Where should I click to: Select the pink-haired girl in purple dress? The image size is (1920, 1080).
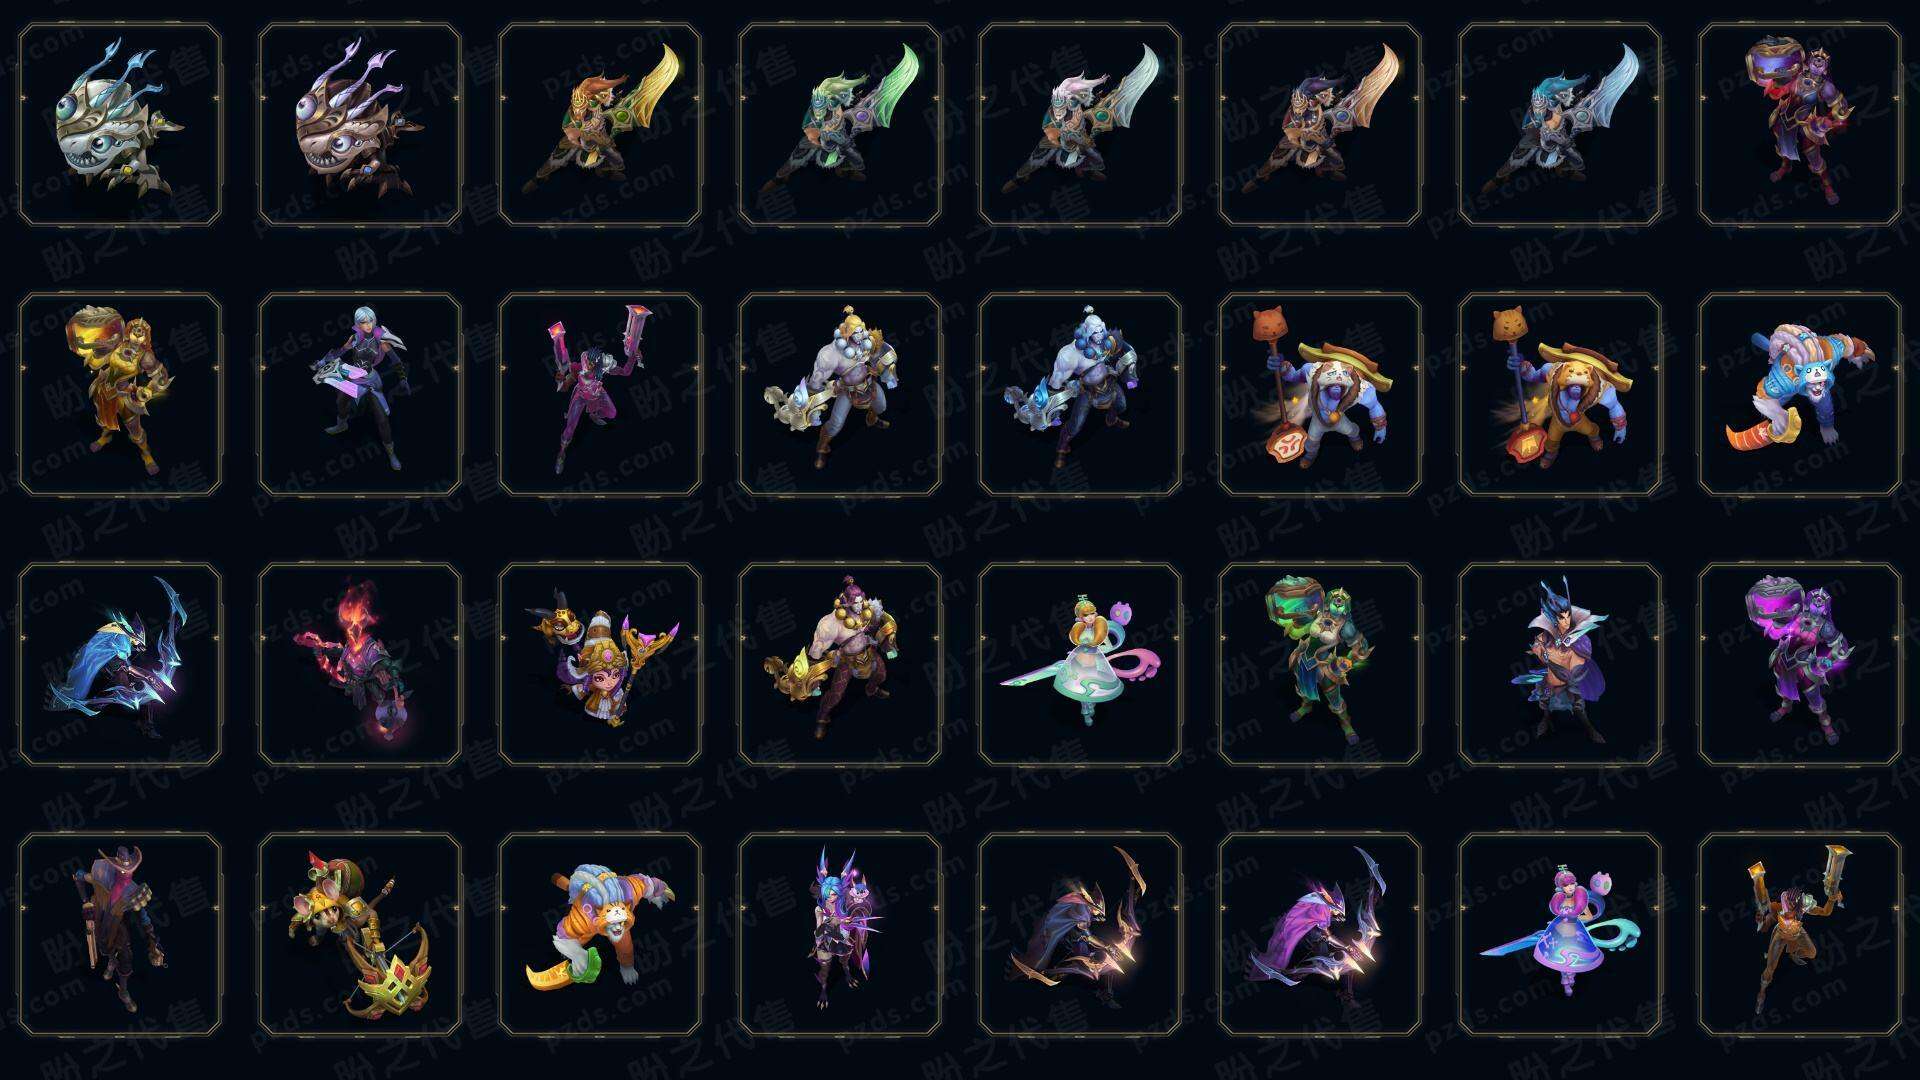point(1560,934)
